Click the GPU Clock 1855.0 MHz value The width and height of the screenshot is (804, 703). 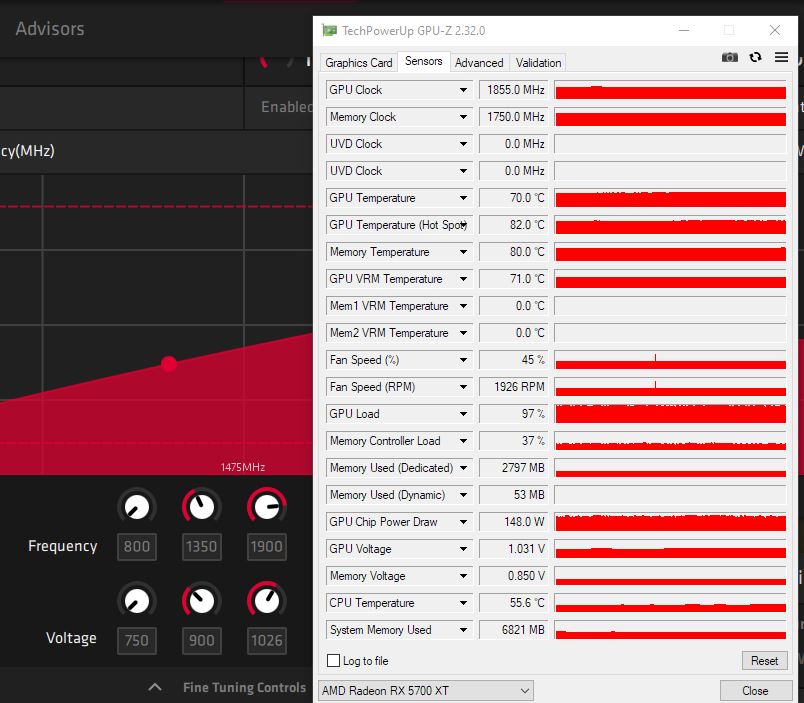click(x=513, y=90)
